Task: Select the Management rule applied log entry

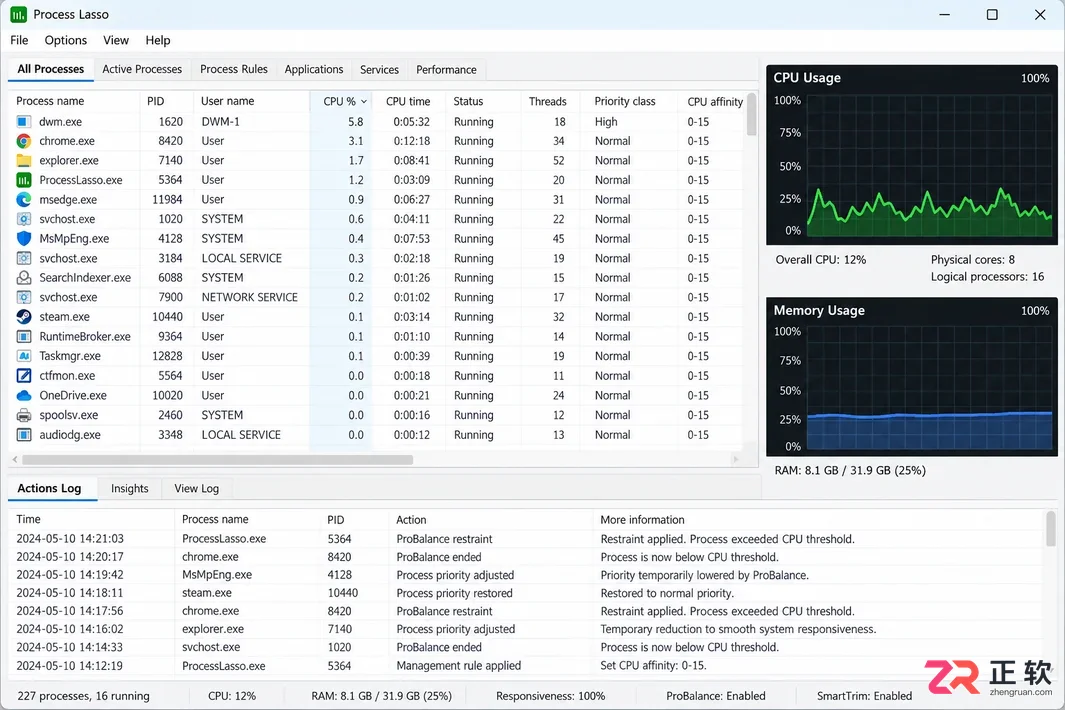Action: [526, 666]
